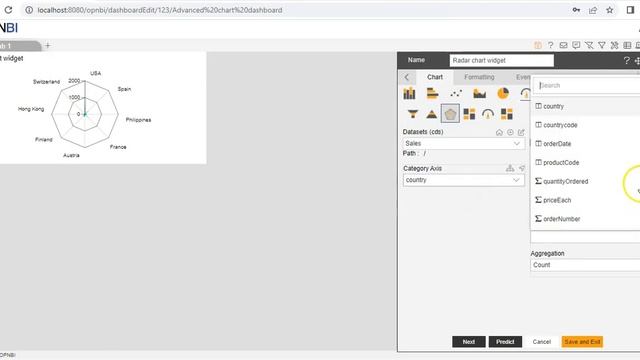The width and height of the screenshot is (640, 360).
Task: Click the browser address bar URL
Action: 160,10
